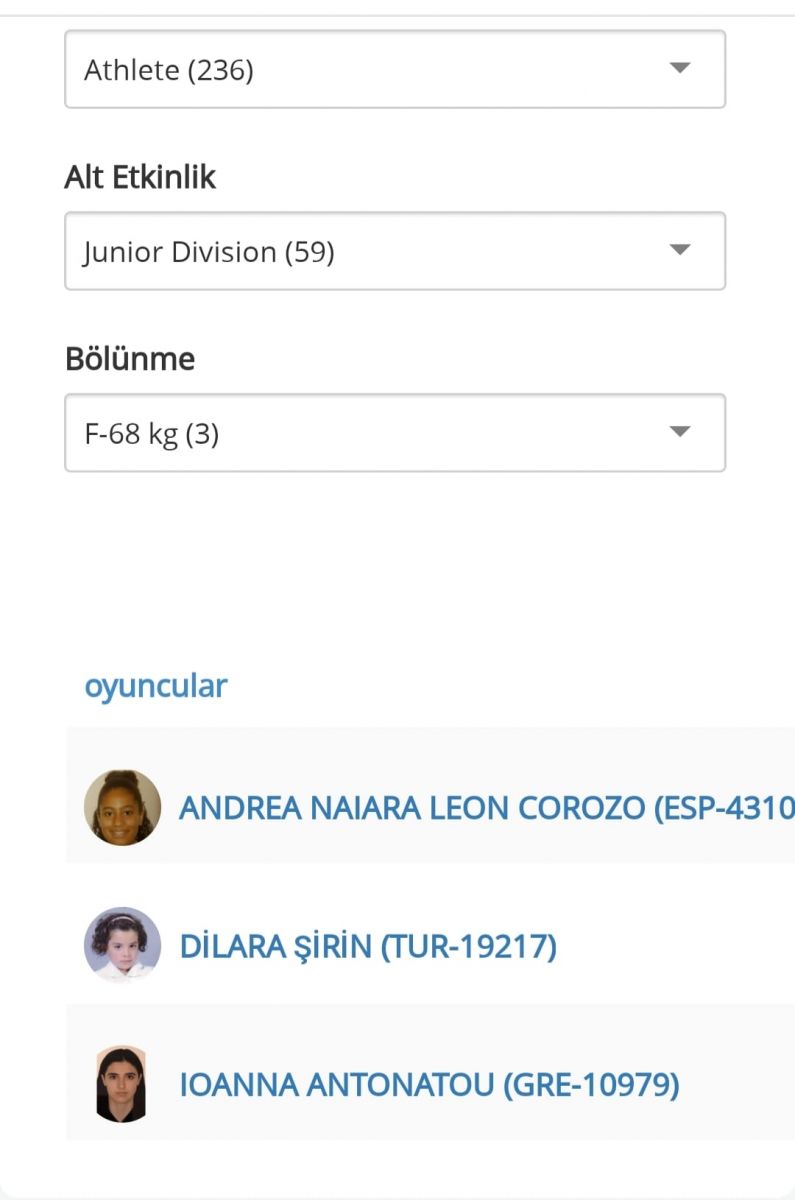The height and width of the screenshot is (1200, 795).
Task: Open Andrea Naiara Leon Corozo's profile photo
Action: pyautogui.click(x=122, y=807)
